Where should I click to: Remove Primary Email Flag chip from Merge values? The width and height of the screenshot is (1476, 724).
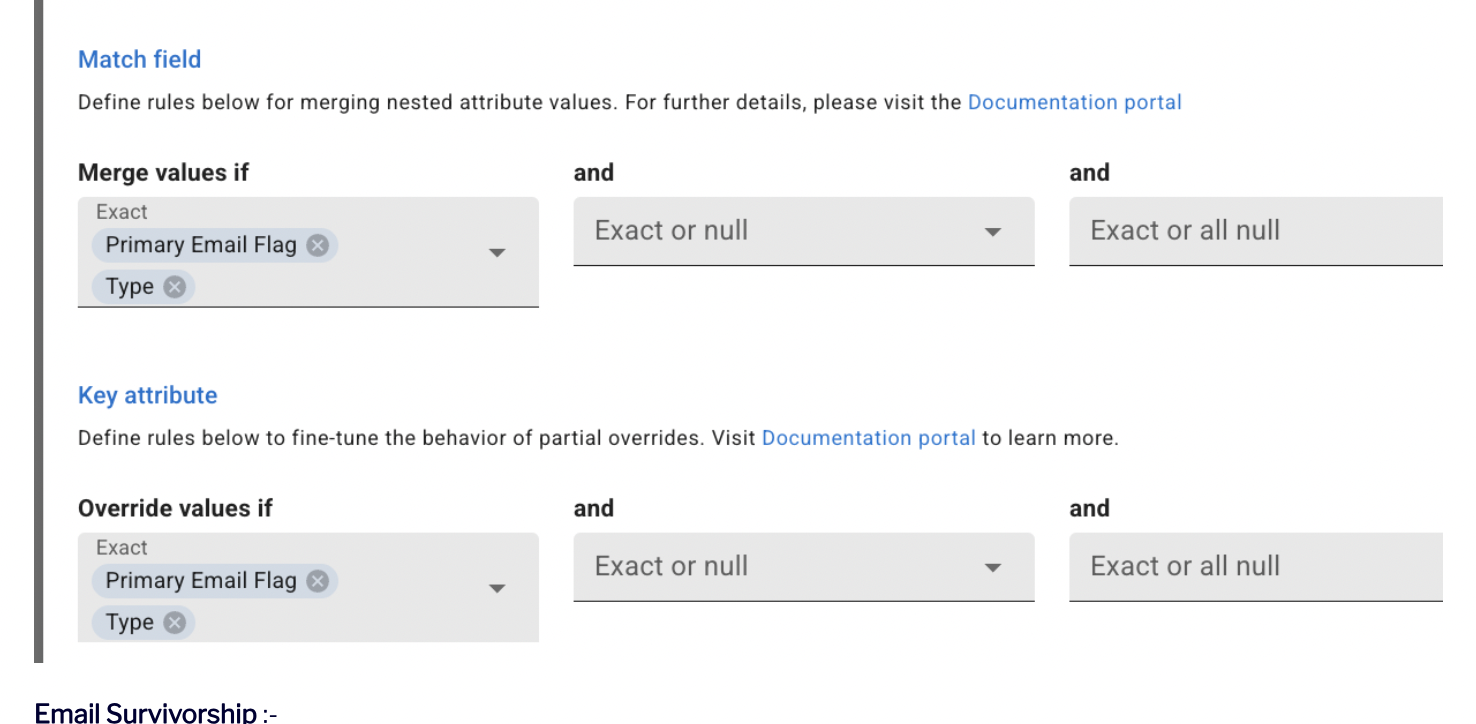point(317,245)
